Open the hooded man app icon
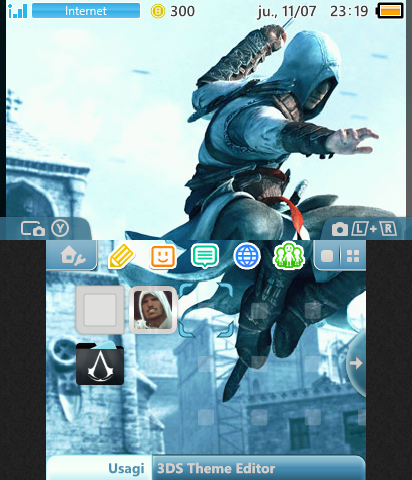This screenshot has height=480, width=412. point(153,310)
